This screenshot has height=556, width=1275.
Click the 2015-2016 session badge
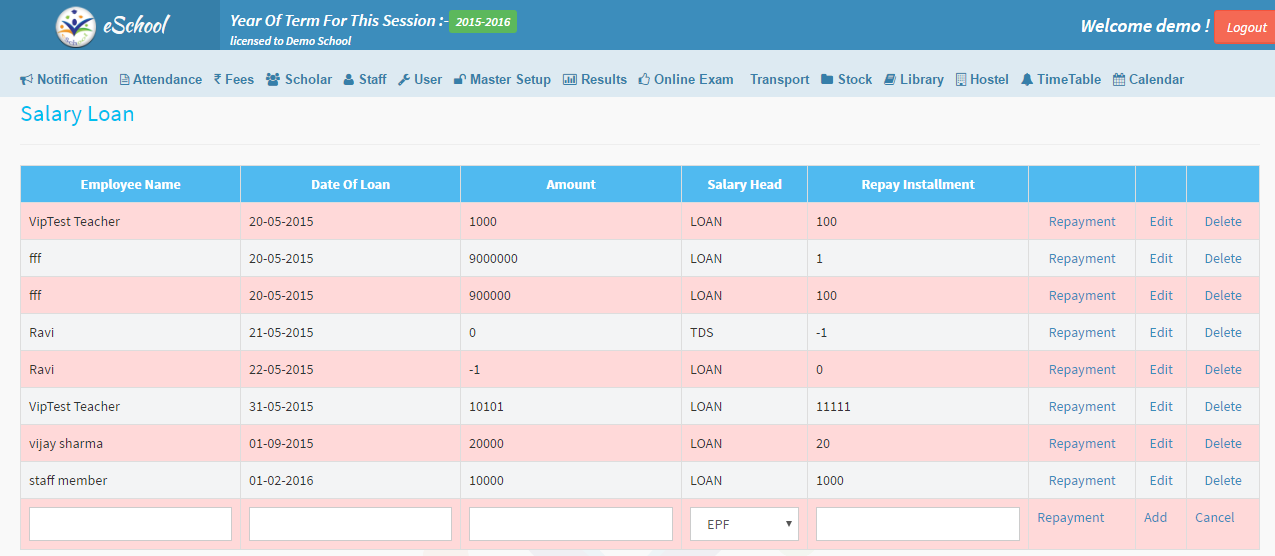pos(483,21)
